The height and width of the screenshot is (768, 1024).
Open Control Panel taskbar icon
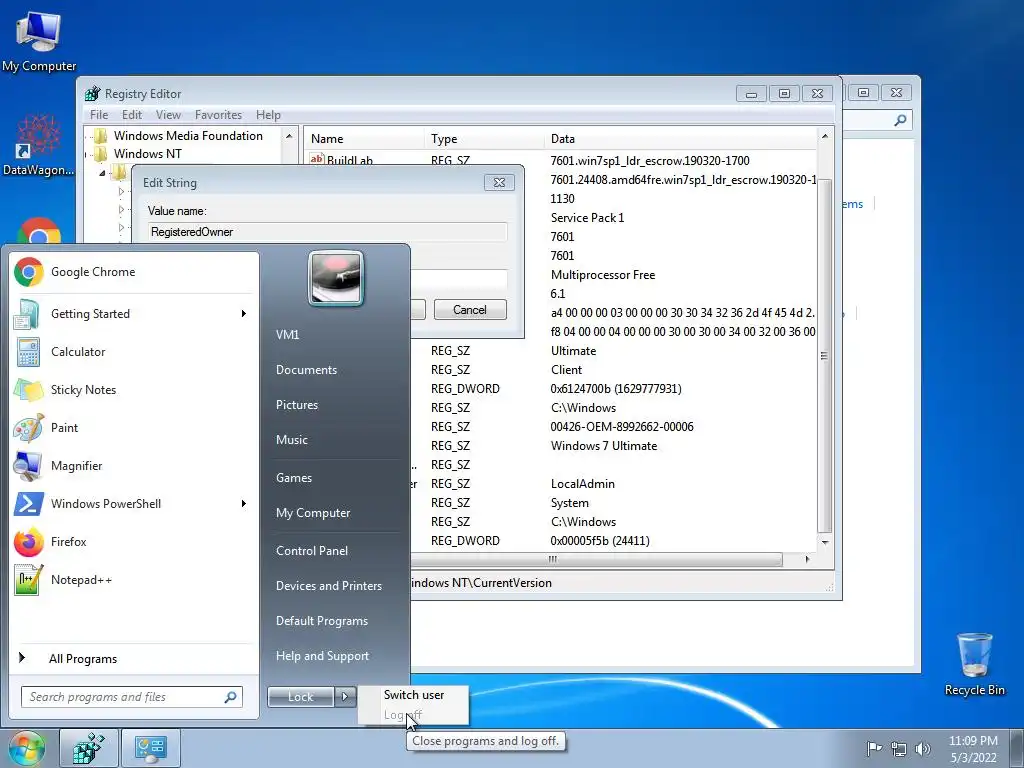pos(151,748)
